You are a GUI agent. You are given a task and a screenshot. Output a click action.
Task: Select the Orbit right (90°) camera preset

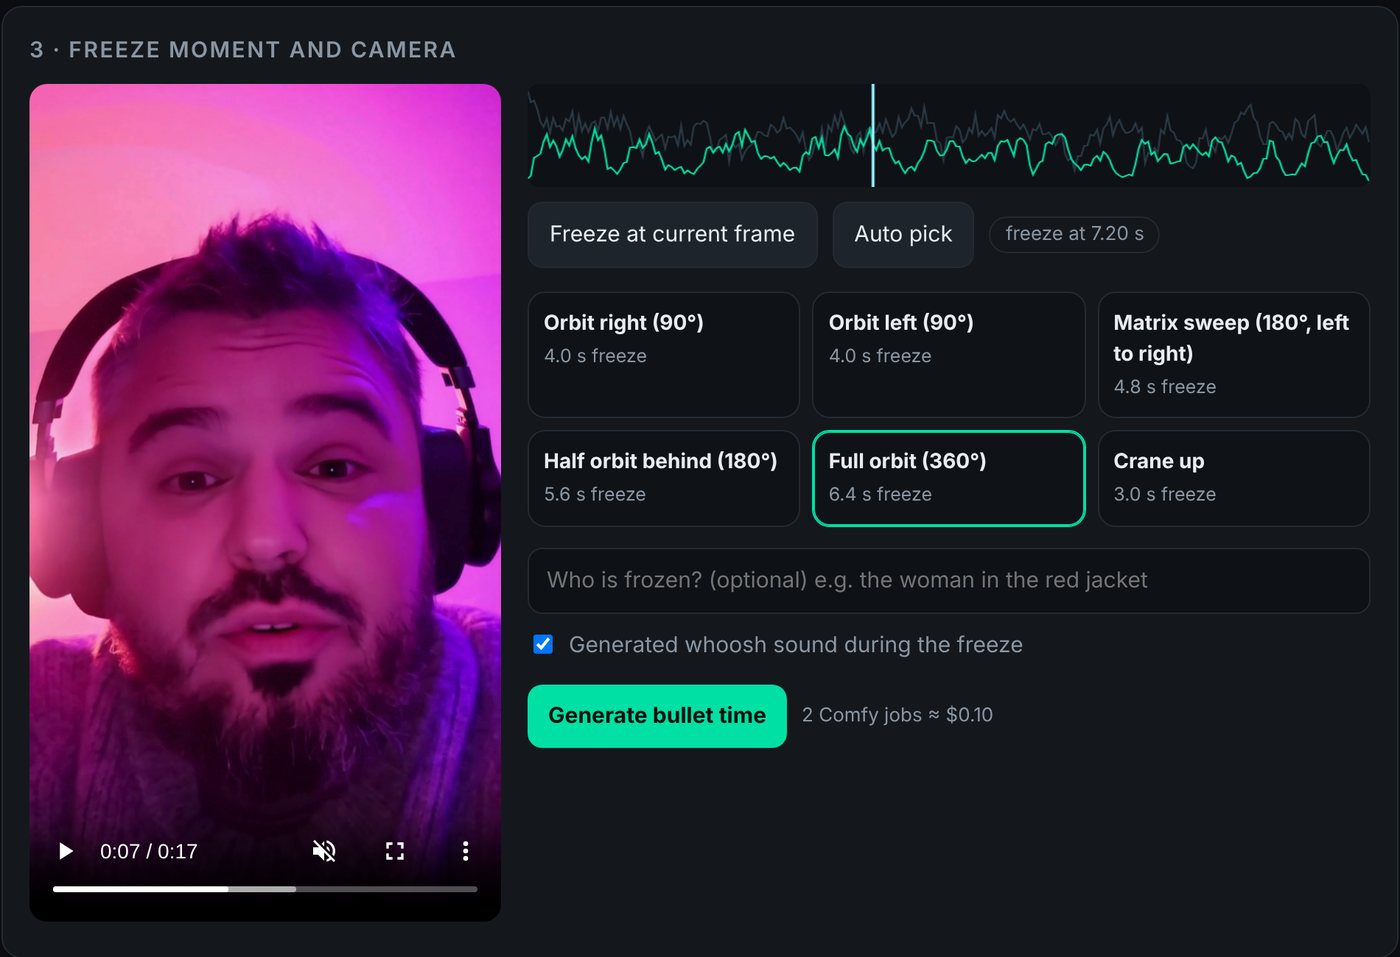tap(664, 354)
